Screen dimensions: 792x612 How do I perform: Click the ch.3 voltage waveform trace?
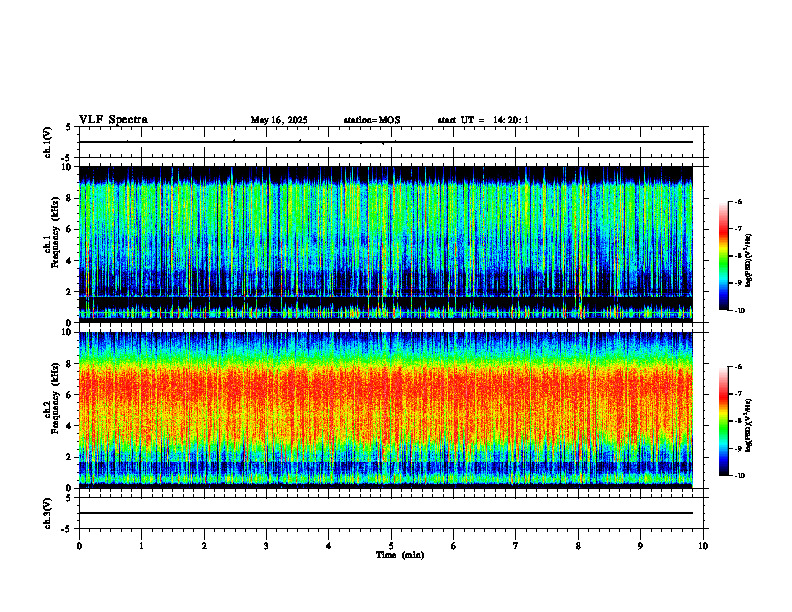(x=386, y=513)
